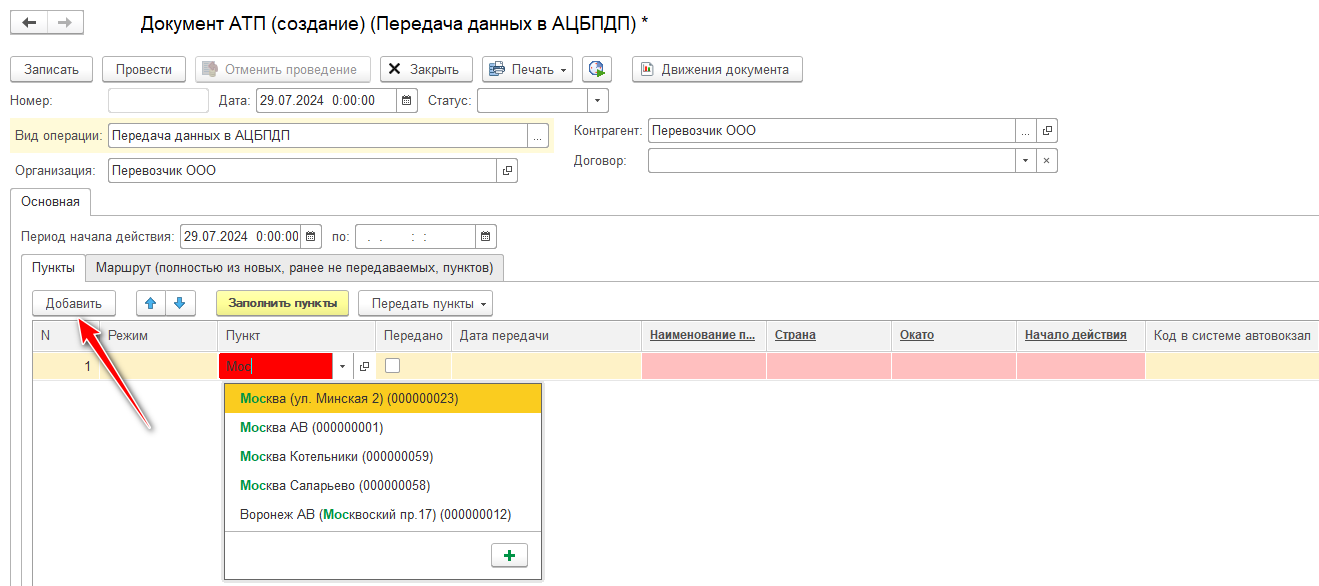Screen dimensions: 1319x586
Task: Click the back navigation arrow
Action: pyautogui.click(x=29, y=22)
